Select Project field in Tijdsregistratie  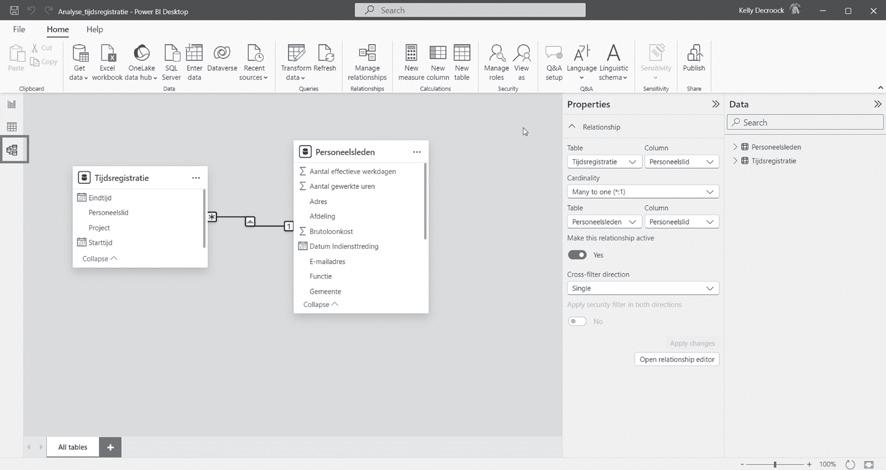(x=99, y=228)
